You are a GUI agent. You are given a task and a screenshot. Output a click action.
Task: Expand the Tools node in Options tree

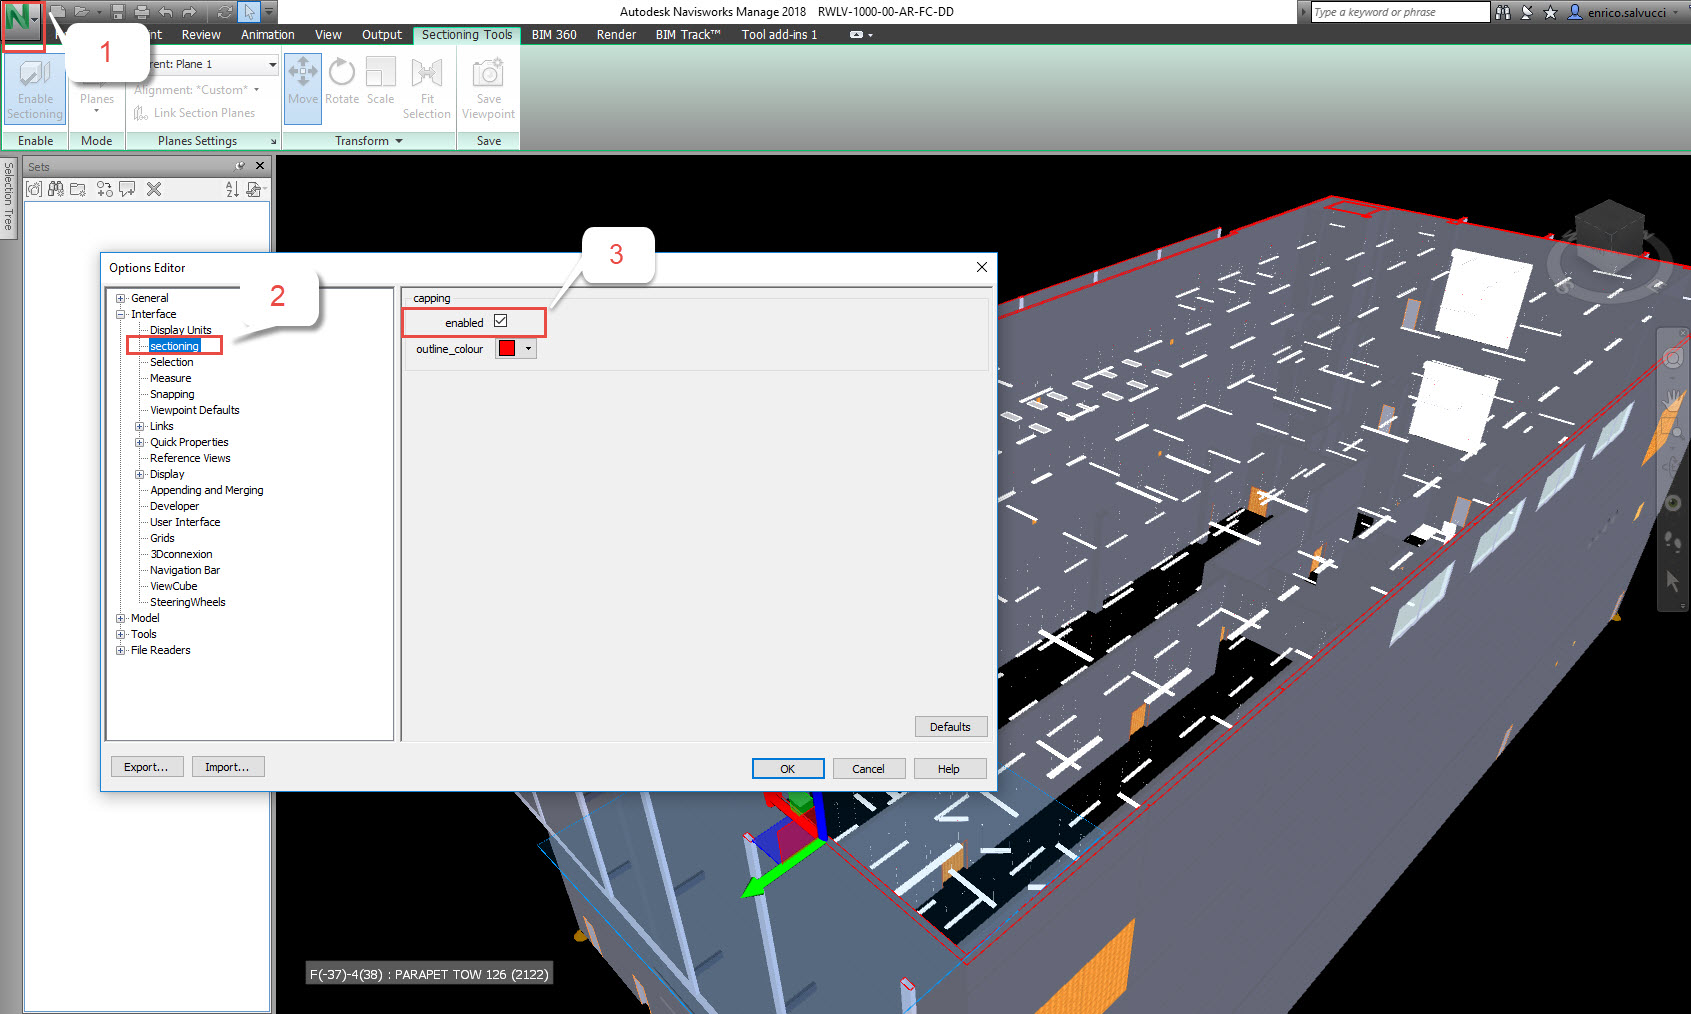point(121,634)
